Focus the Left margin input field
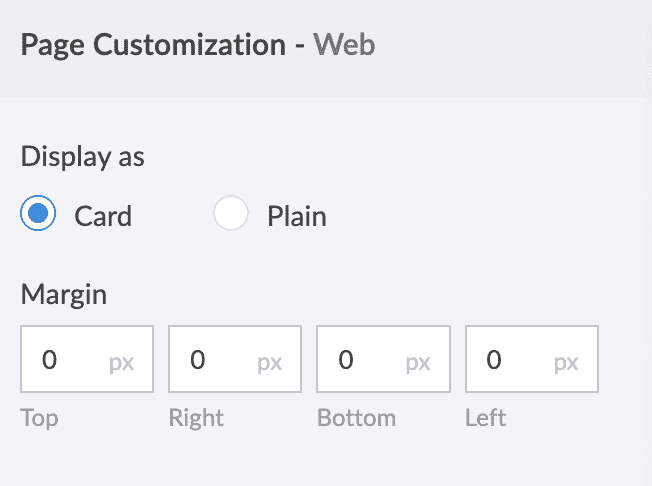 [x=514, y=359]
